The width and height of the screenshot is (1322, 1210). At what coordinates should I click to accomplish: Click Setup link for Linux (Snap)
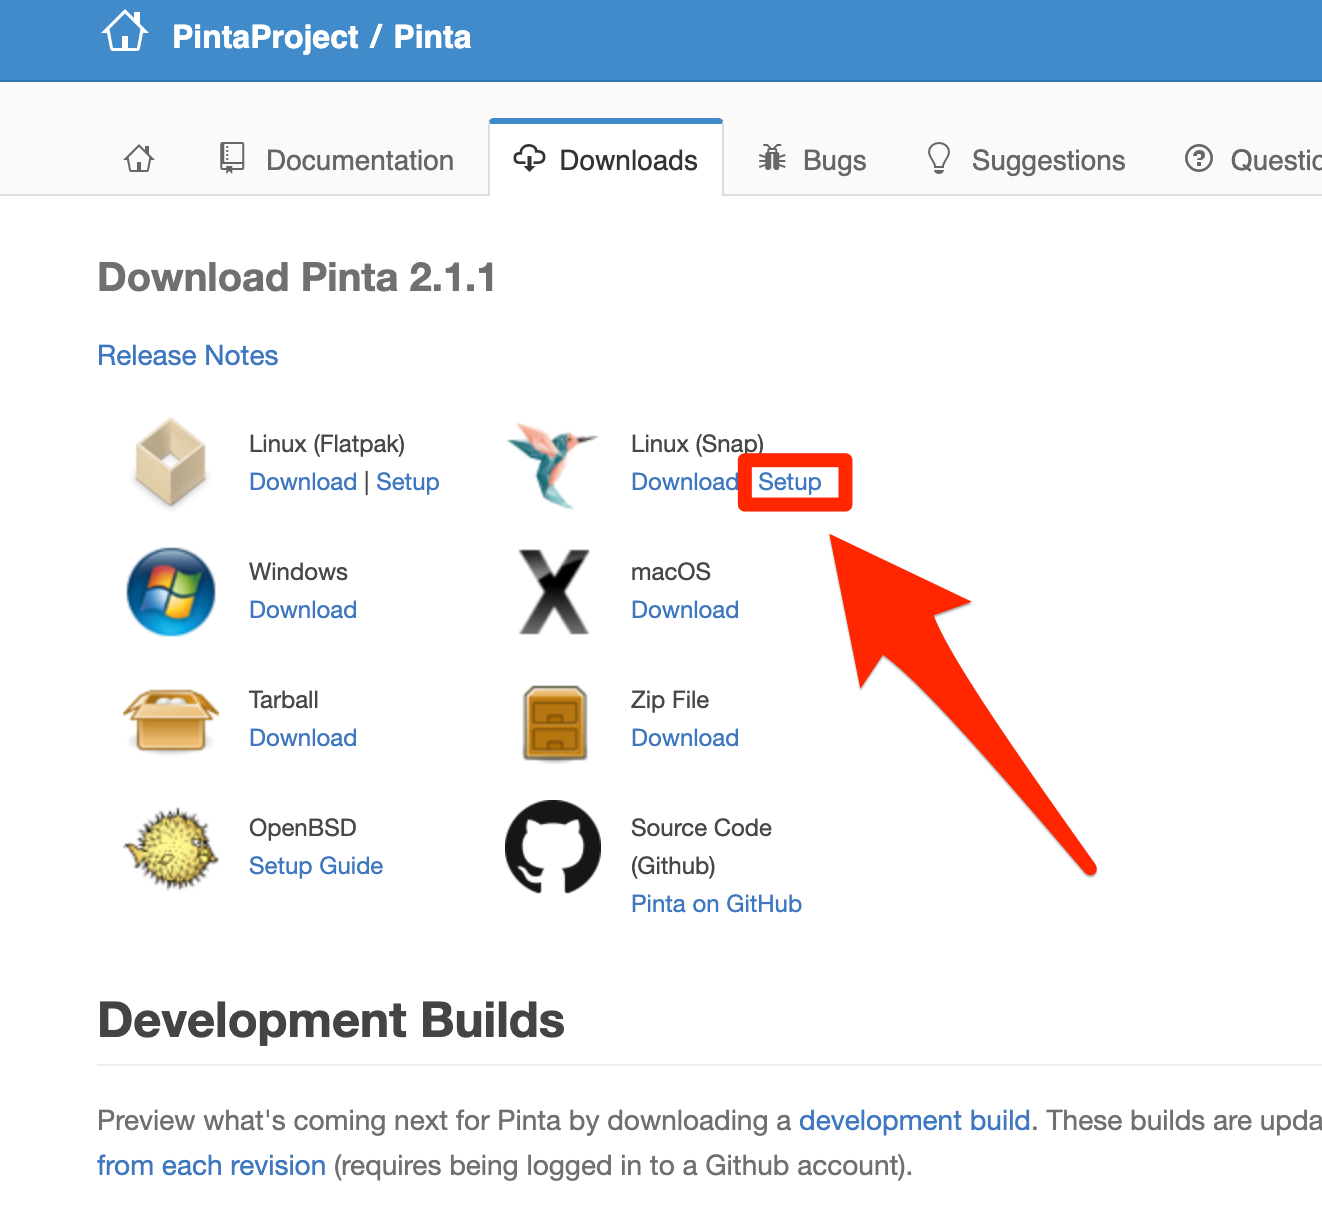click(789, 482)
